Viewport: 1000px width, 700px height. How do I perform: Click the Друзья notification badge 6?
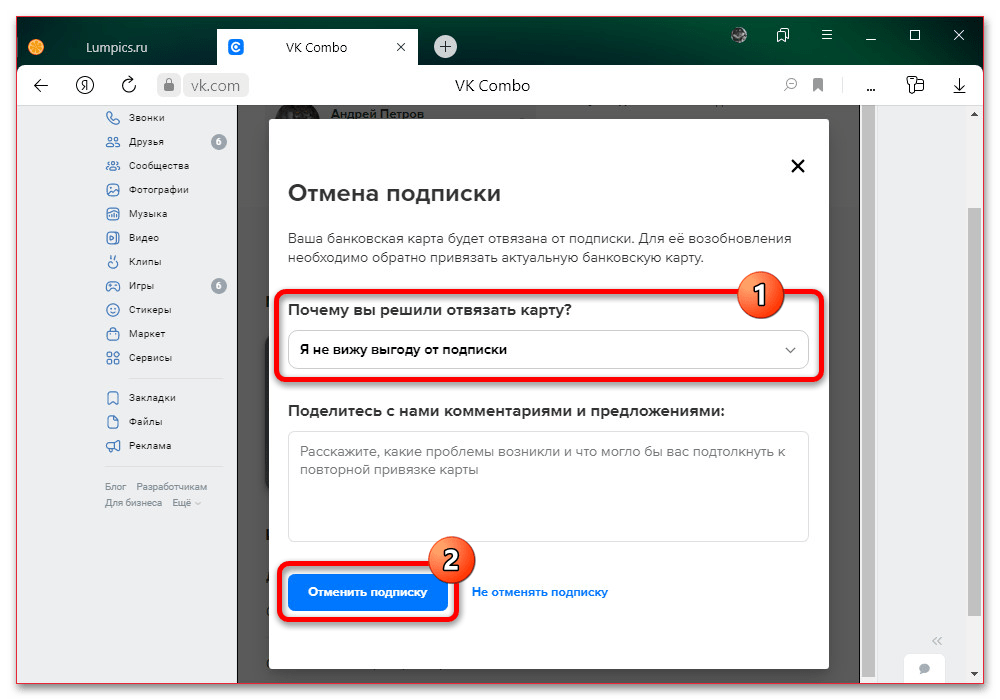click(x=219, y=142)
